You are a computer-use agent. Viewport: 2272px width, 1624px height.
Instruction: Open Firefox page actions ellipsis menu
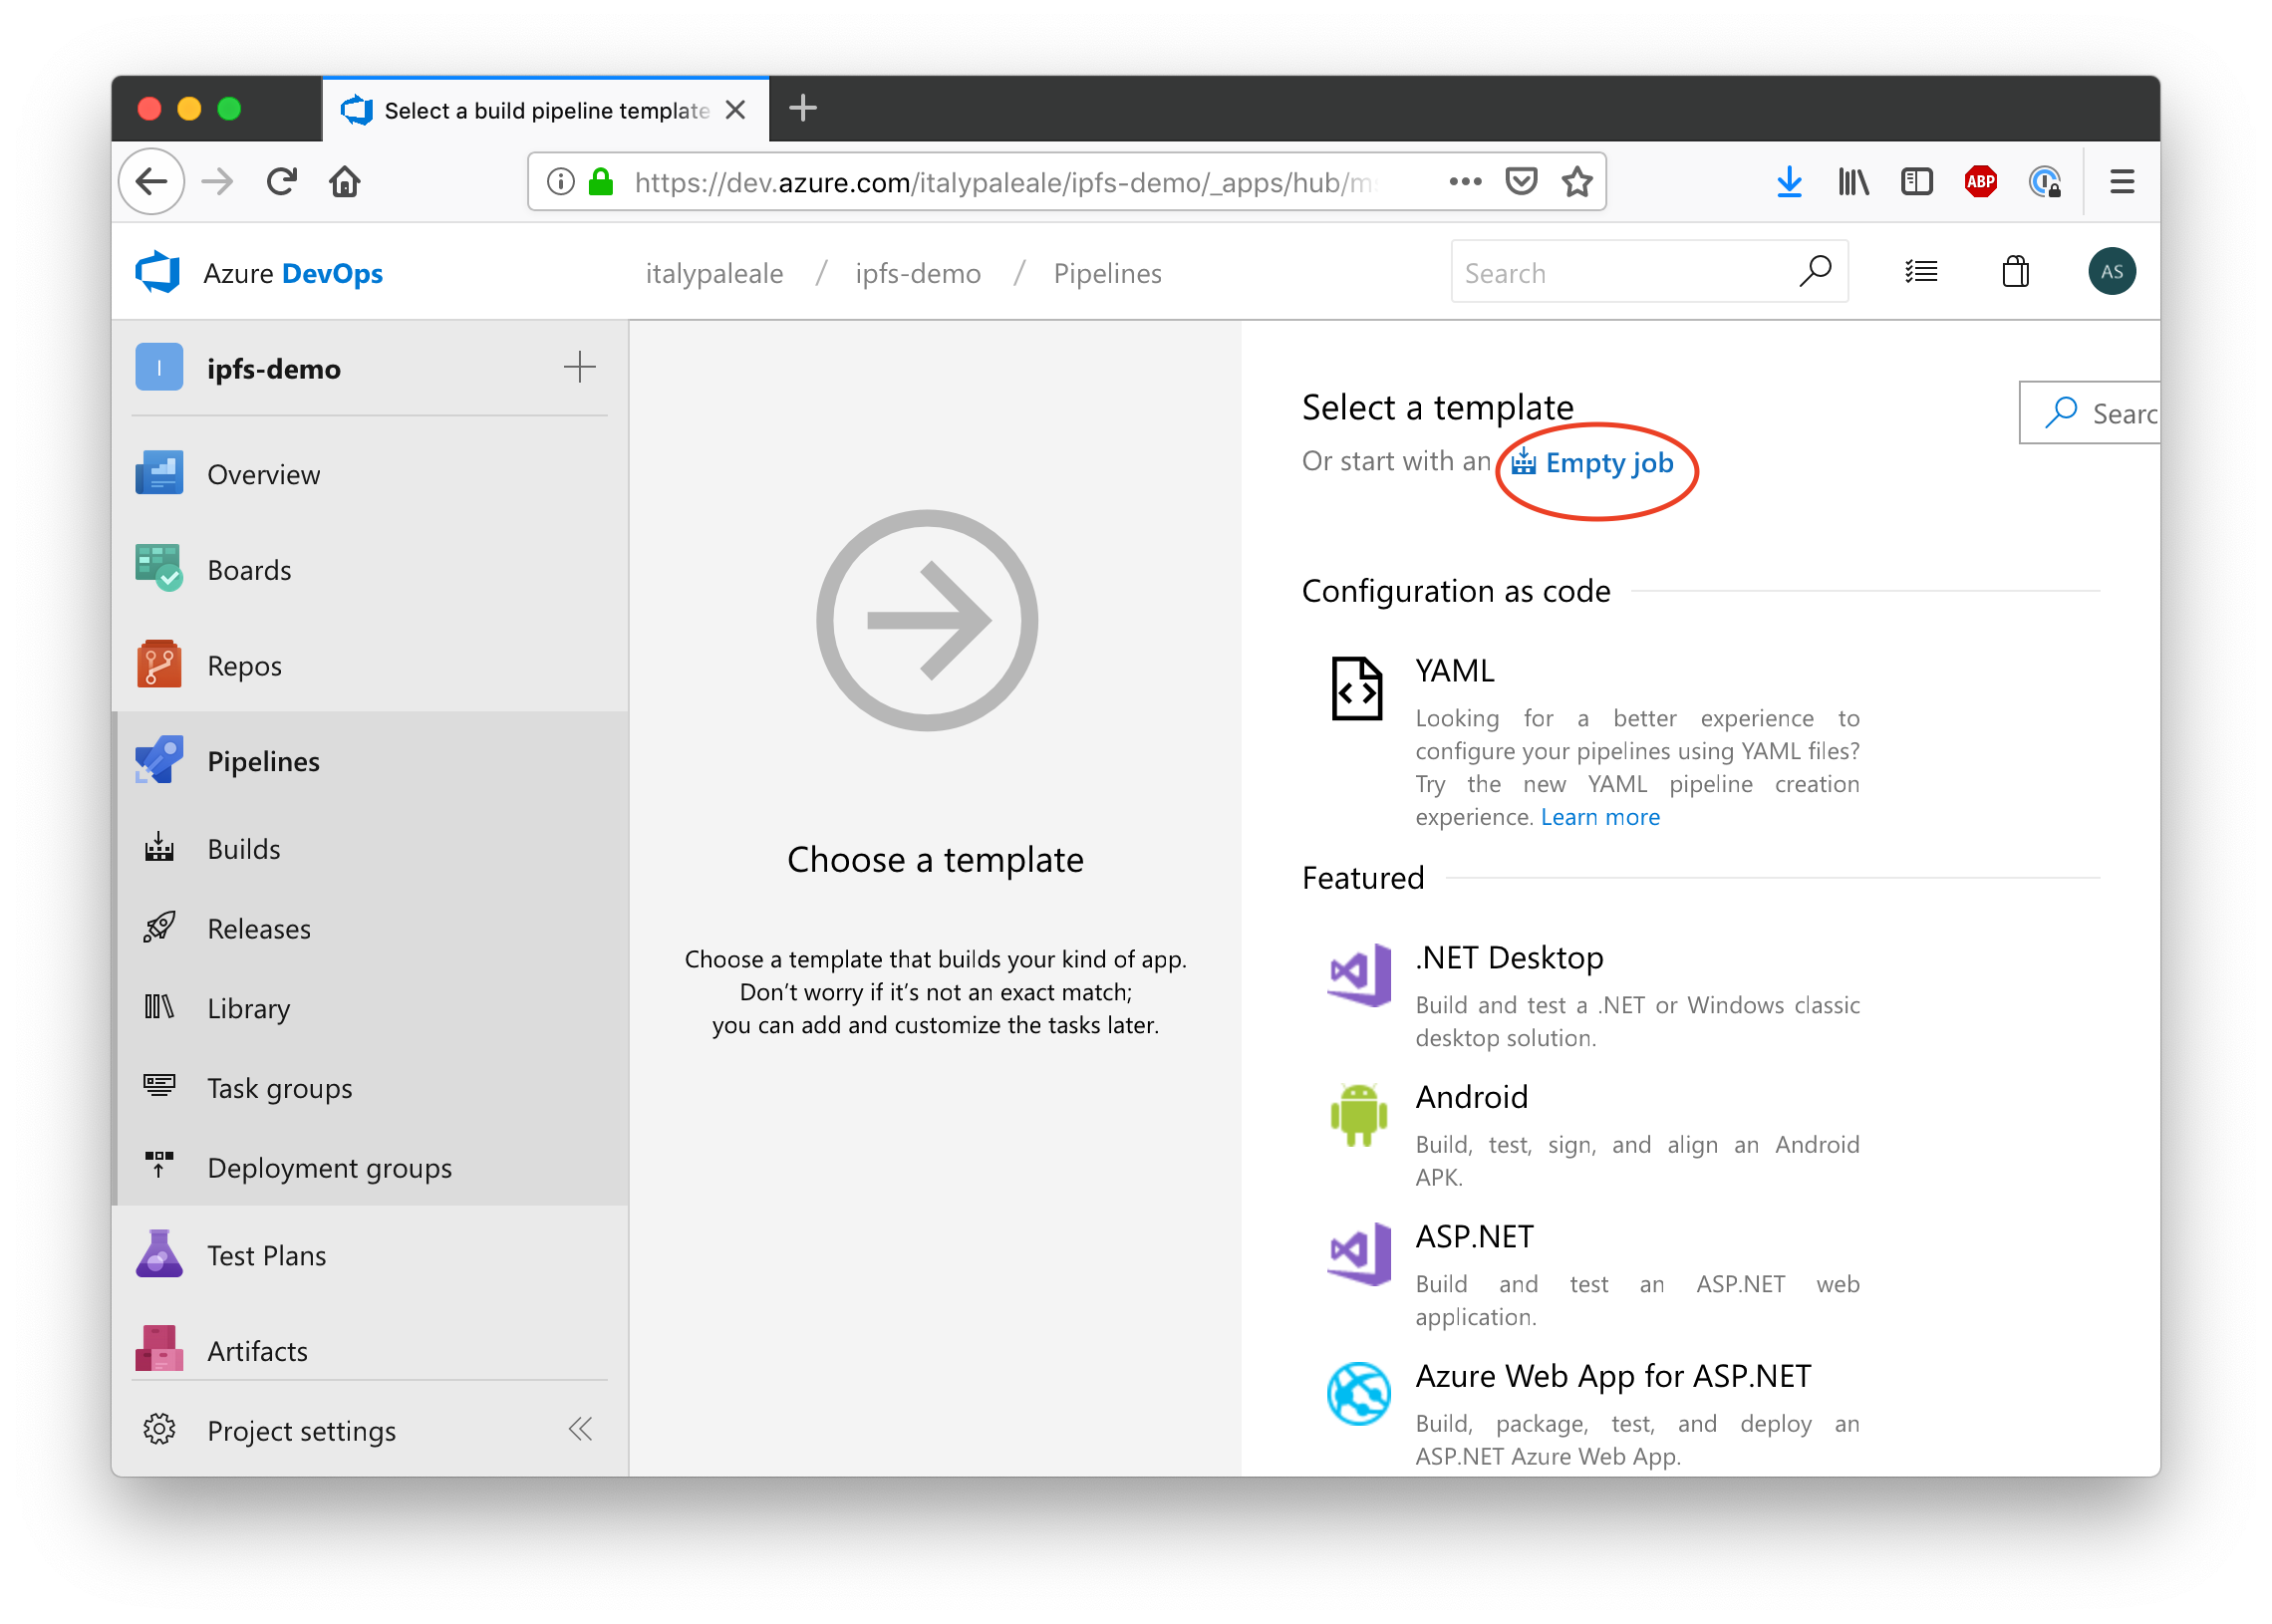[x=1465, y=182]
